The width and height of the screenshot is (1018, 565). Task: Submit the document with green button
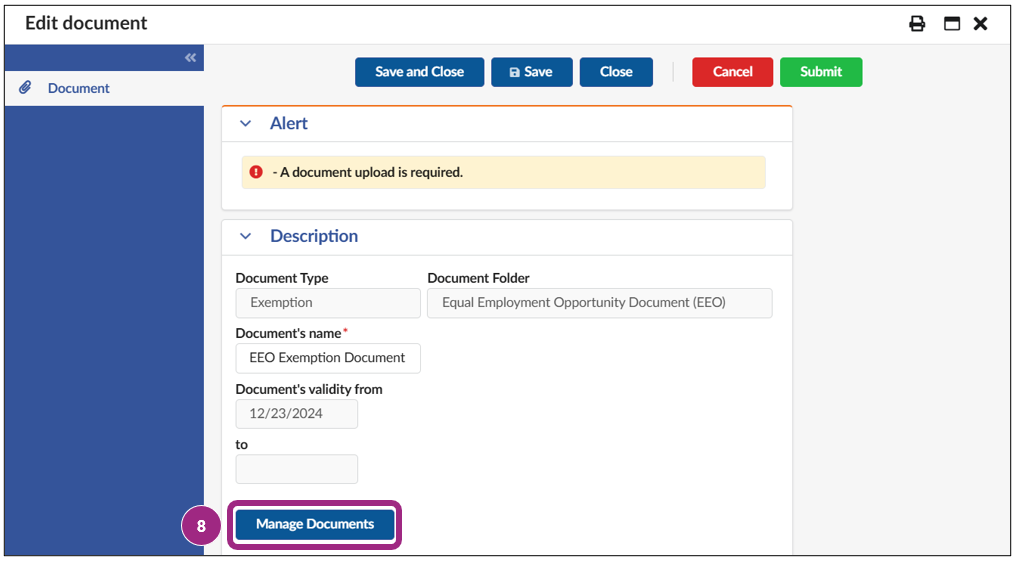(821, 72)
